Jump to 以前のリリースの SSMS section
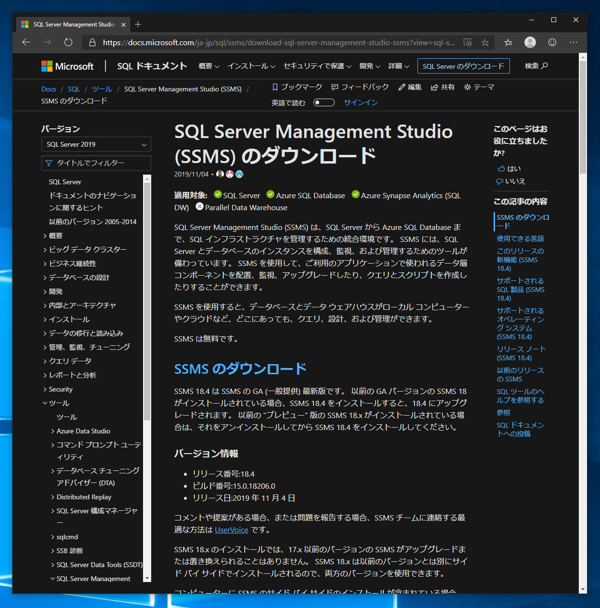Viewport: 600px width, 608px height. tap(520, 375)
